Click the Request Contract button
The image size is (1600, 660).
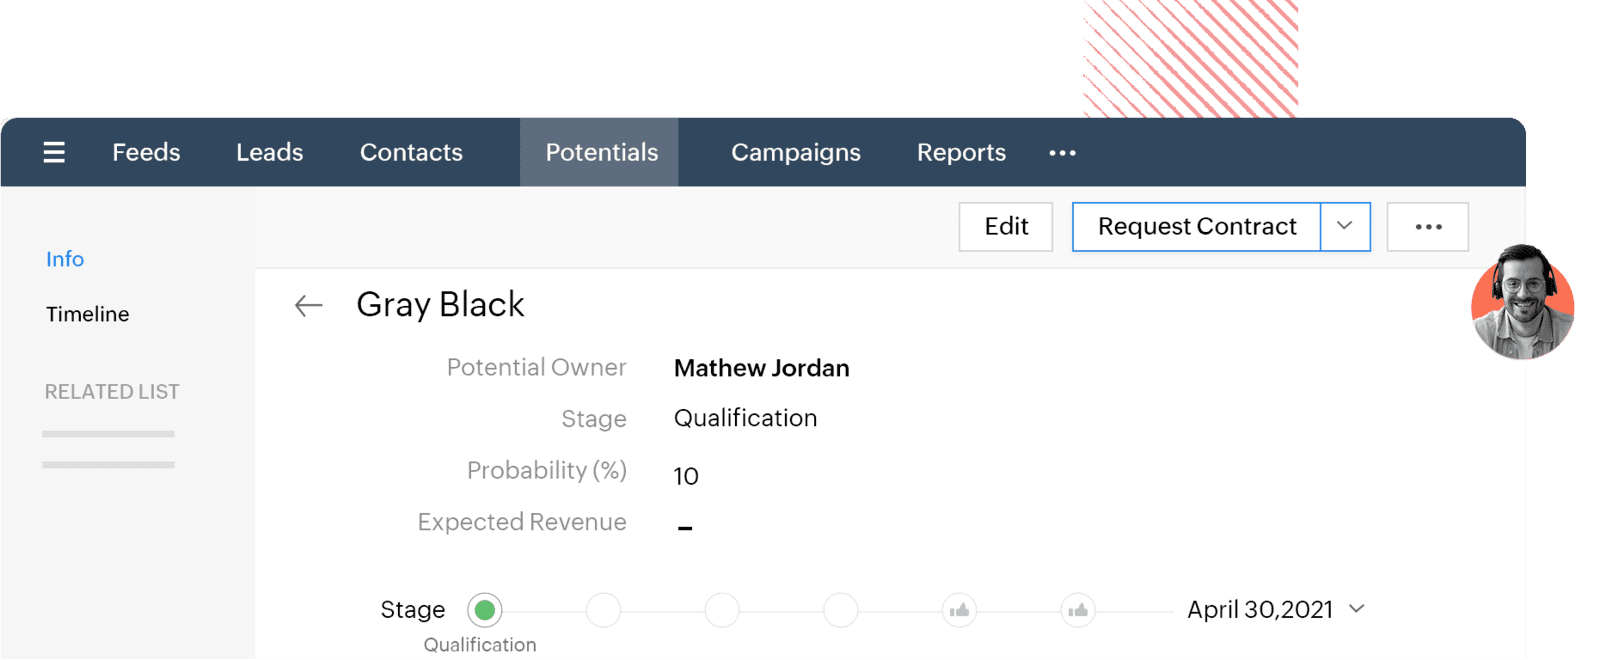(1196, 227)
